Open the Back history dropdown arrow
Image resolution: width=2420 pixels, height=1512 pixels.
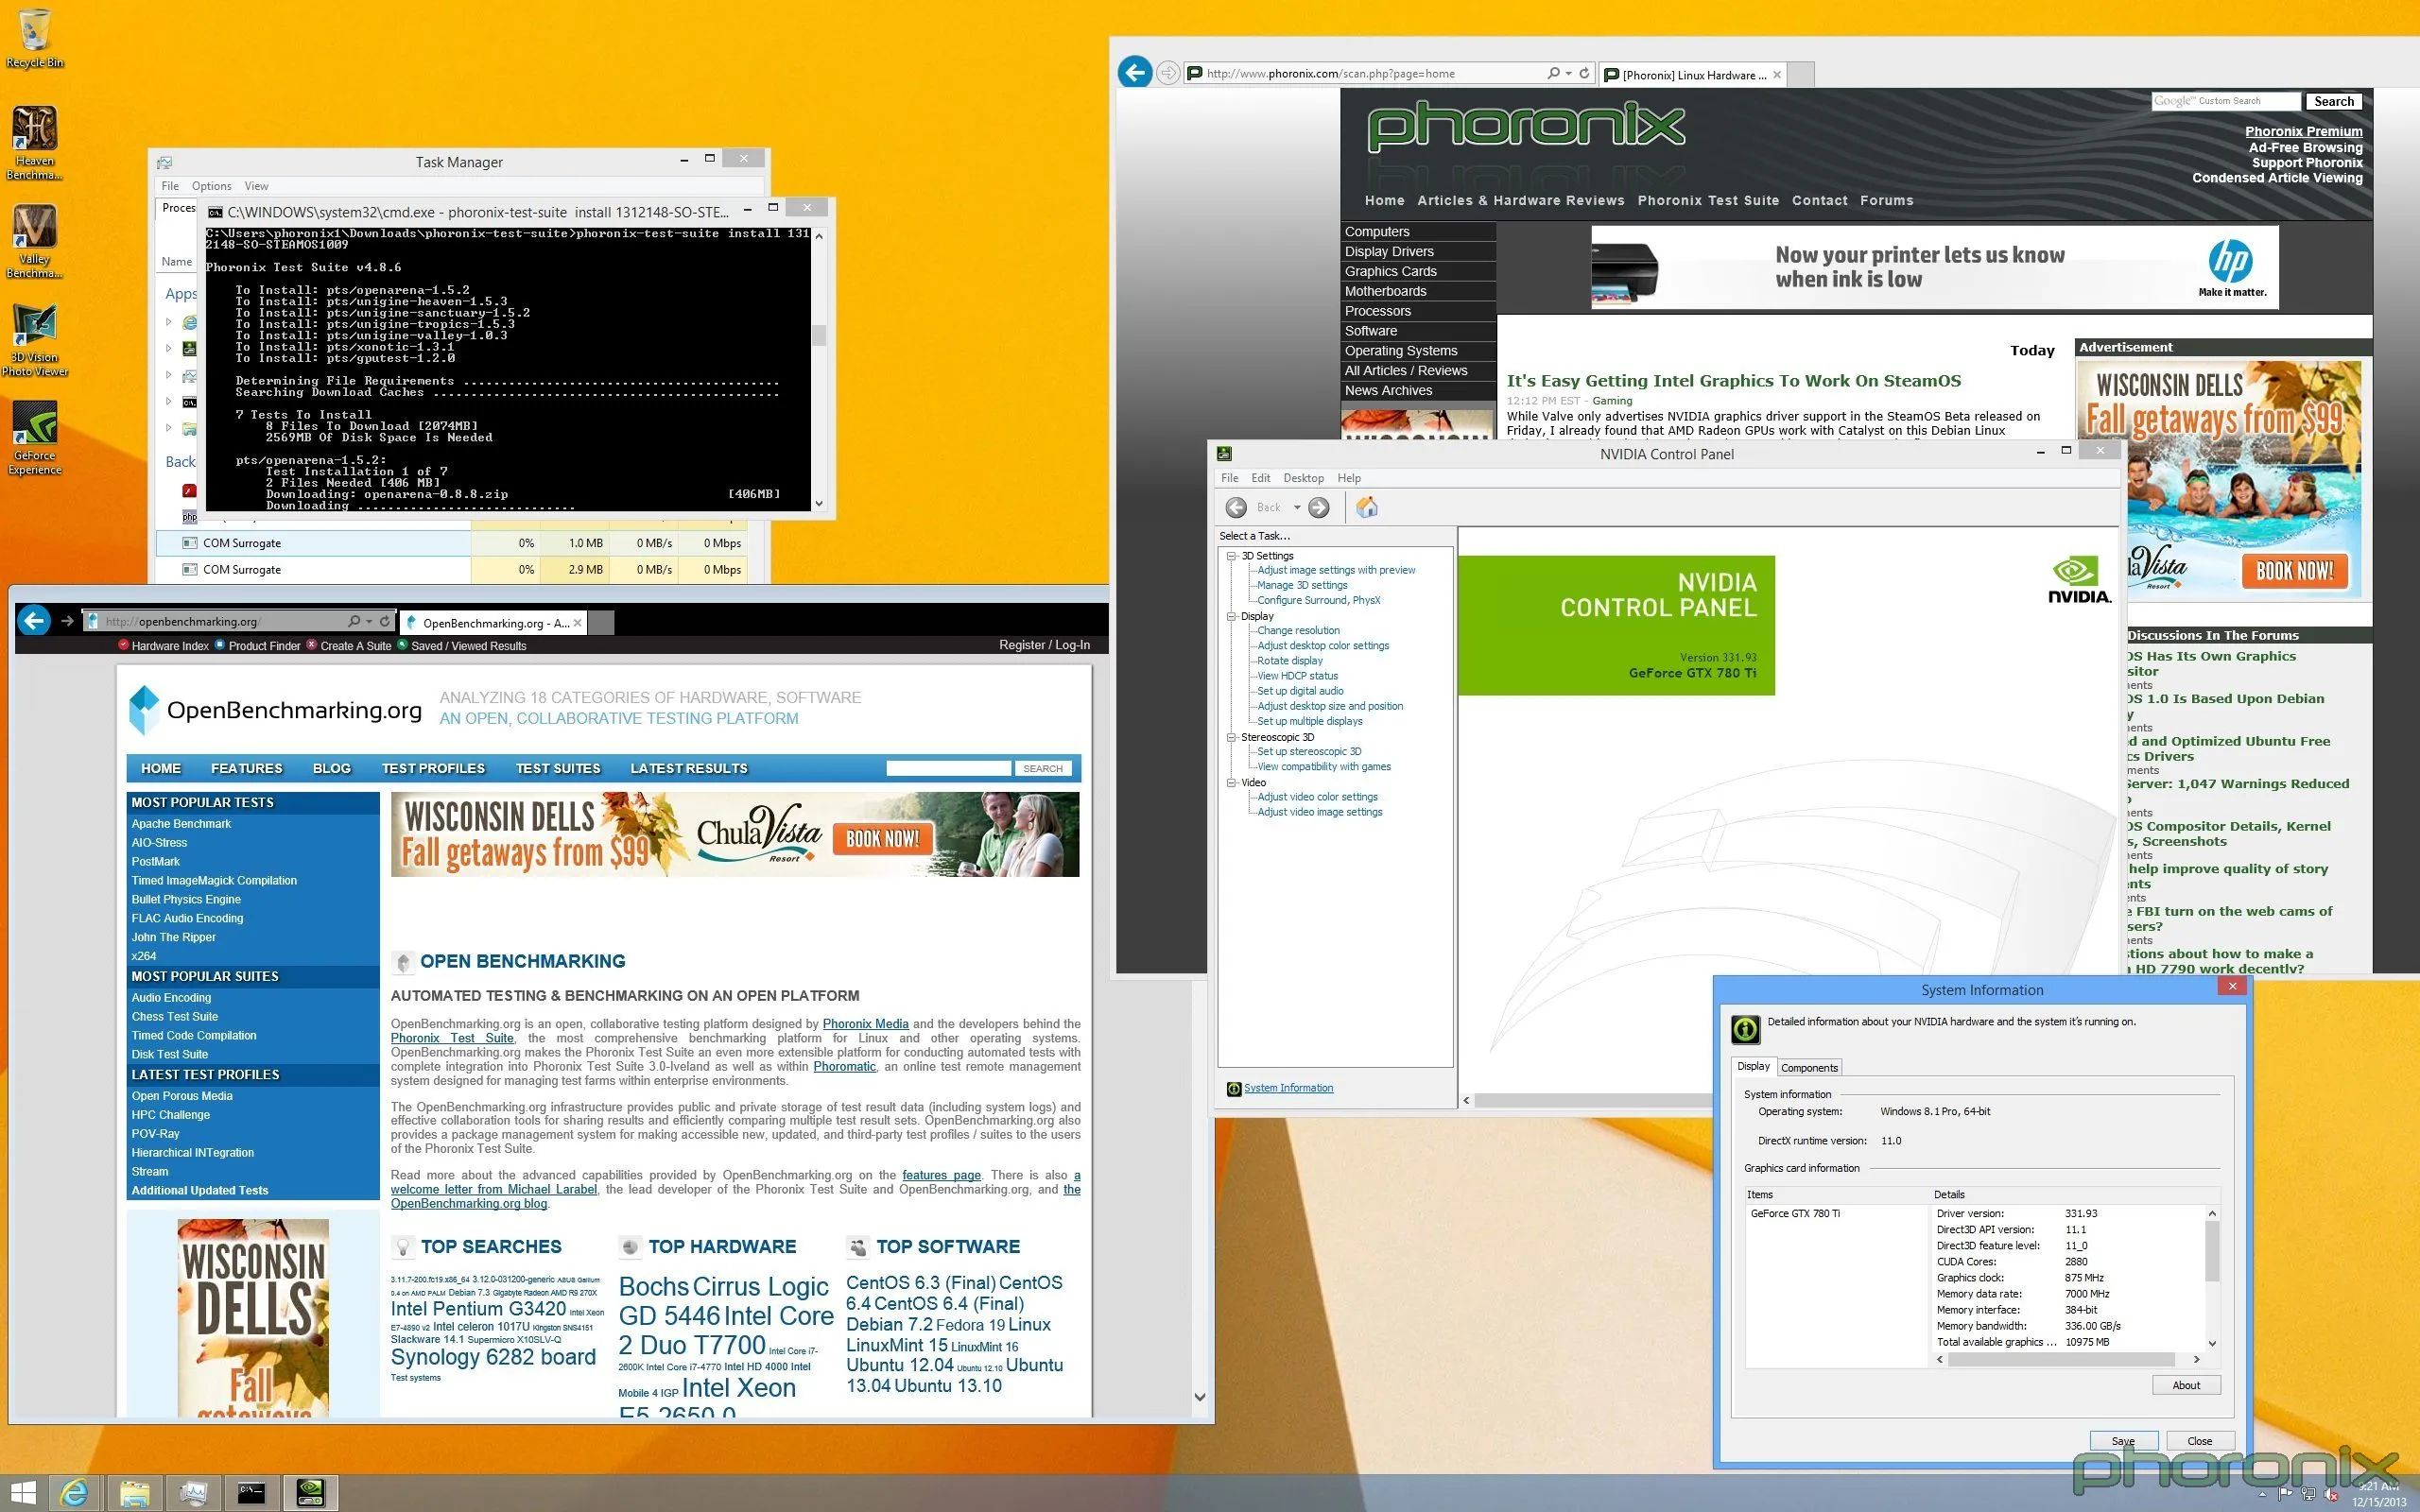(1297, 508)
